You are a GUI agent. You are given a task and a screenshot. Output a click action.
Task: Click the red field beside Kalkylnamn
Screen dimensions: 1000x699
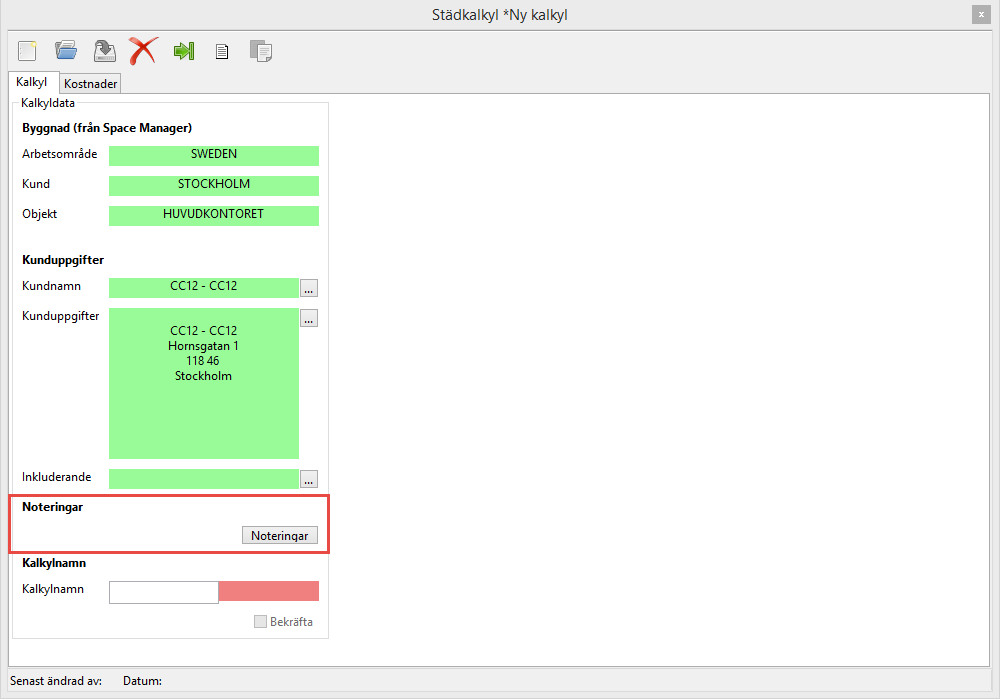[268, 591]
